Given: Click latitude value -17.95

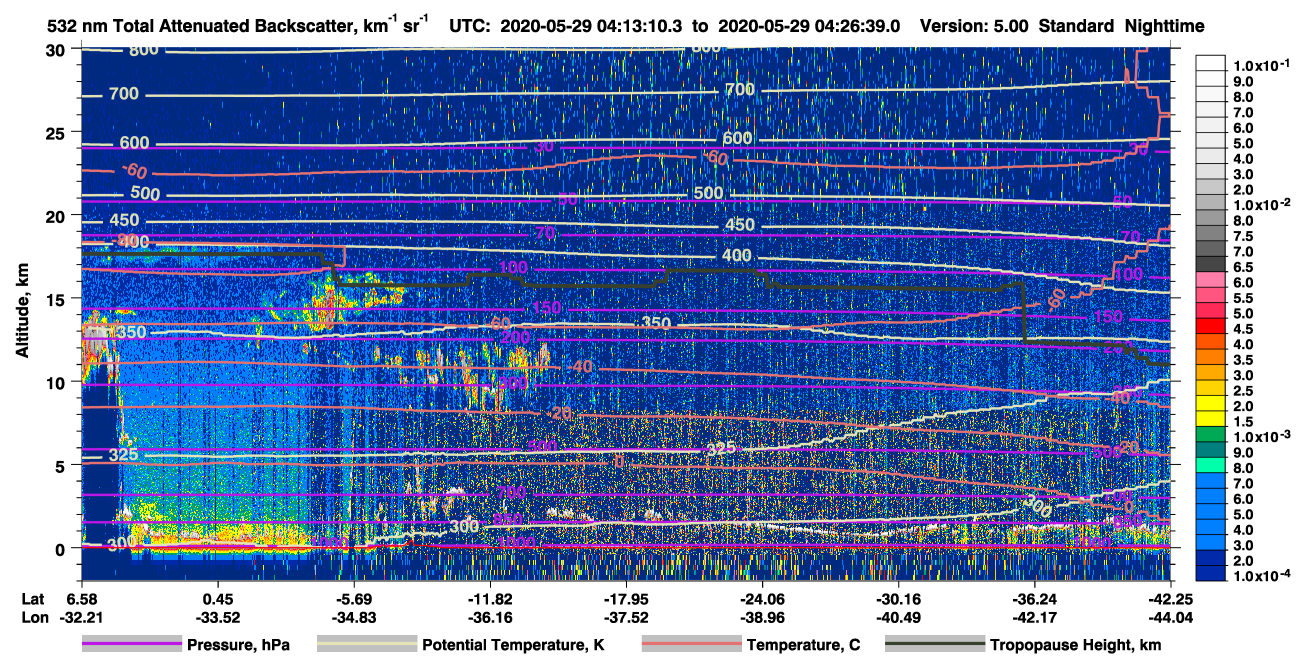Looking at the screenshot, I should pos(625,599).
